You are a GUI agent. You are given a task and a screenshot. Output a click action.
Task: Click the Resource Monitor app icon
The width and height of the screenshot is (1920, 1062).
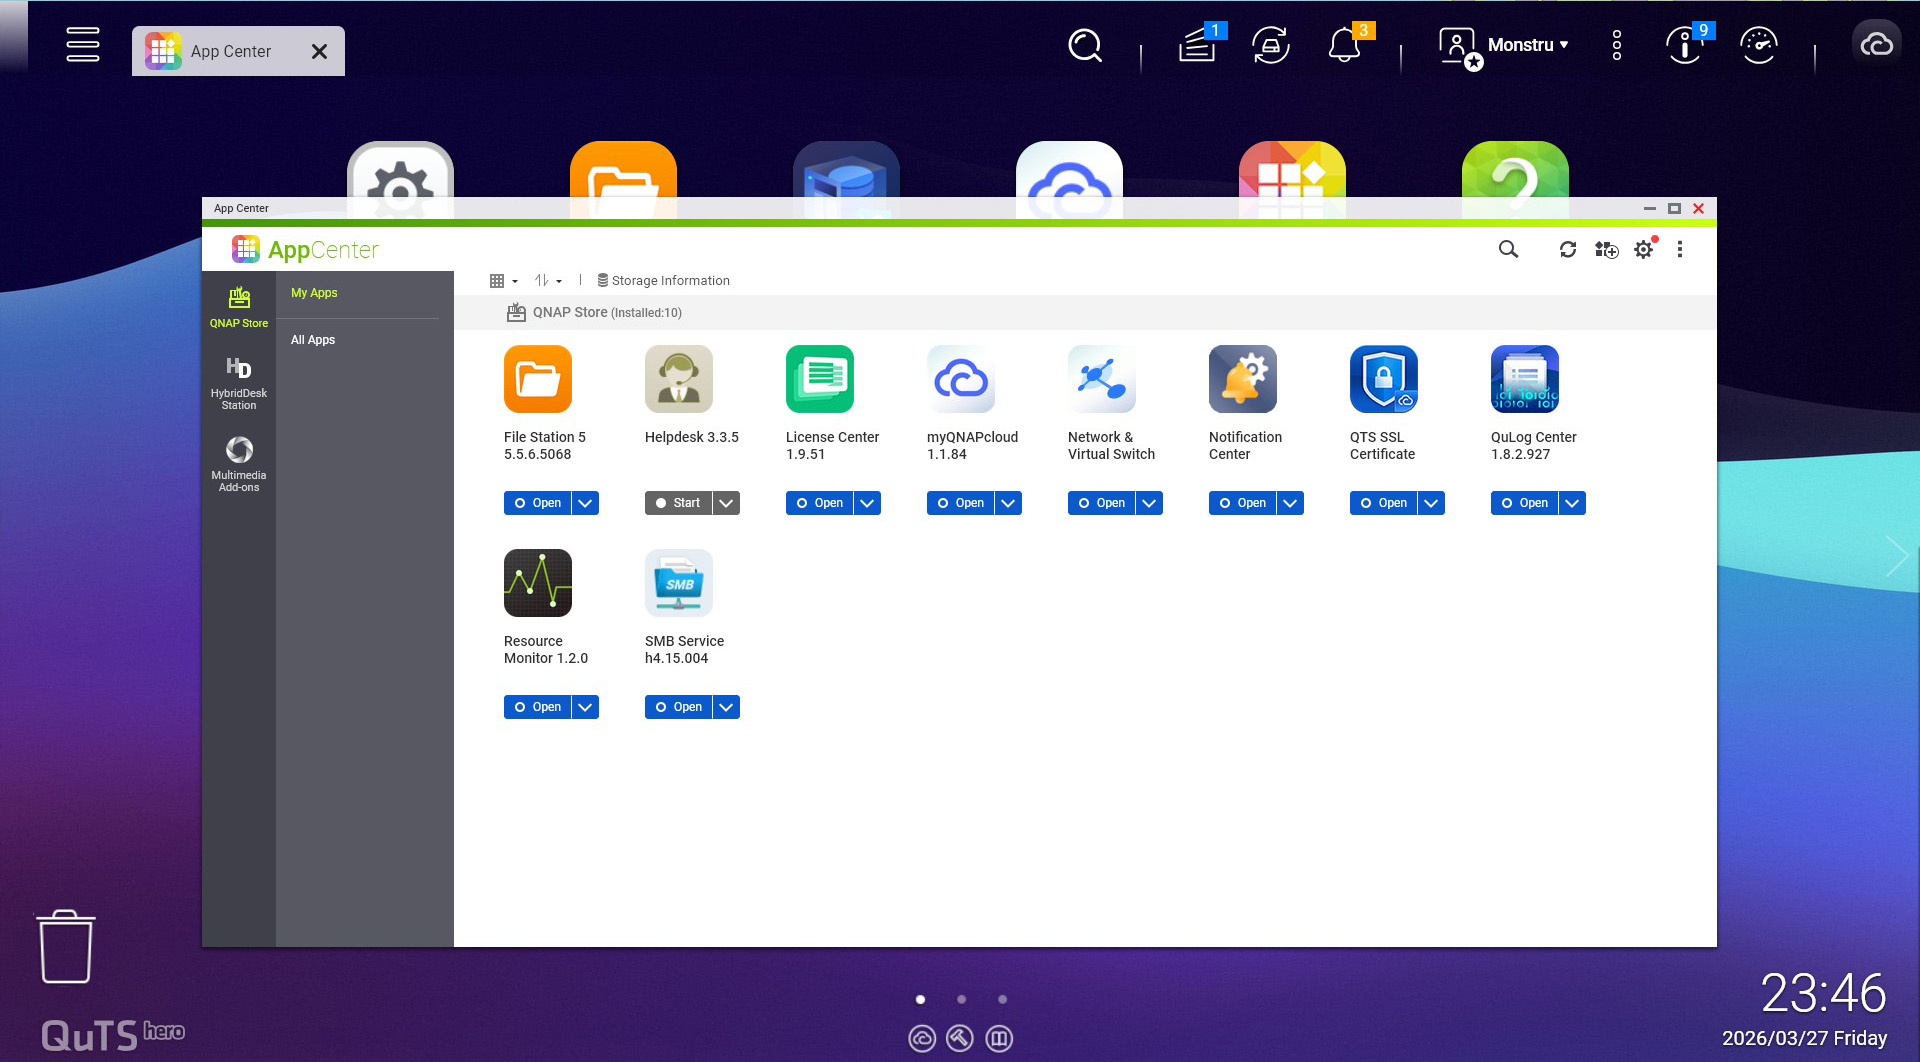[x=537, y=583]
